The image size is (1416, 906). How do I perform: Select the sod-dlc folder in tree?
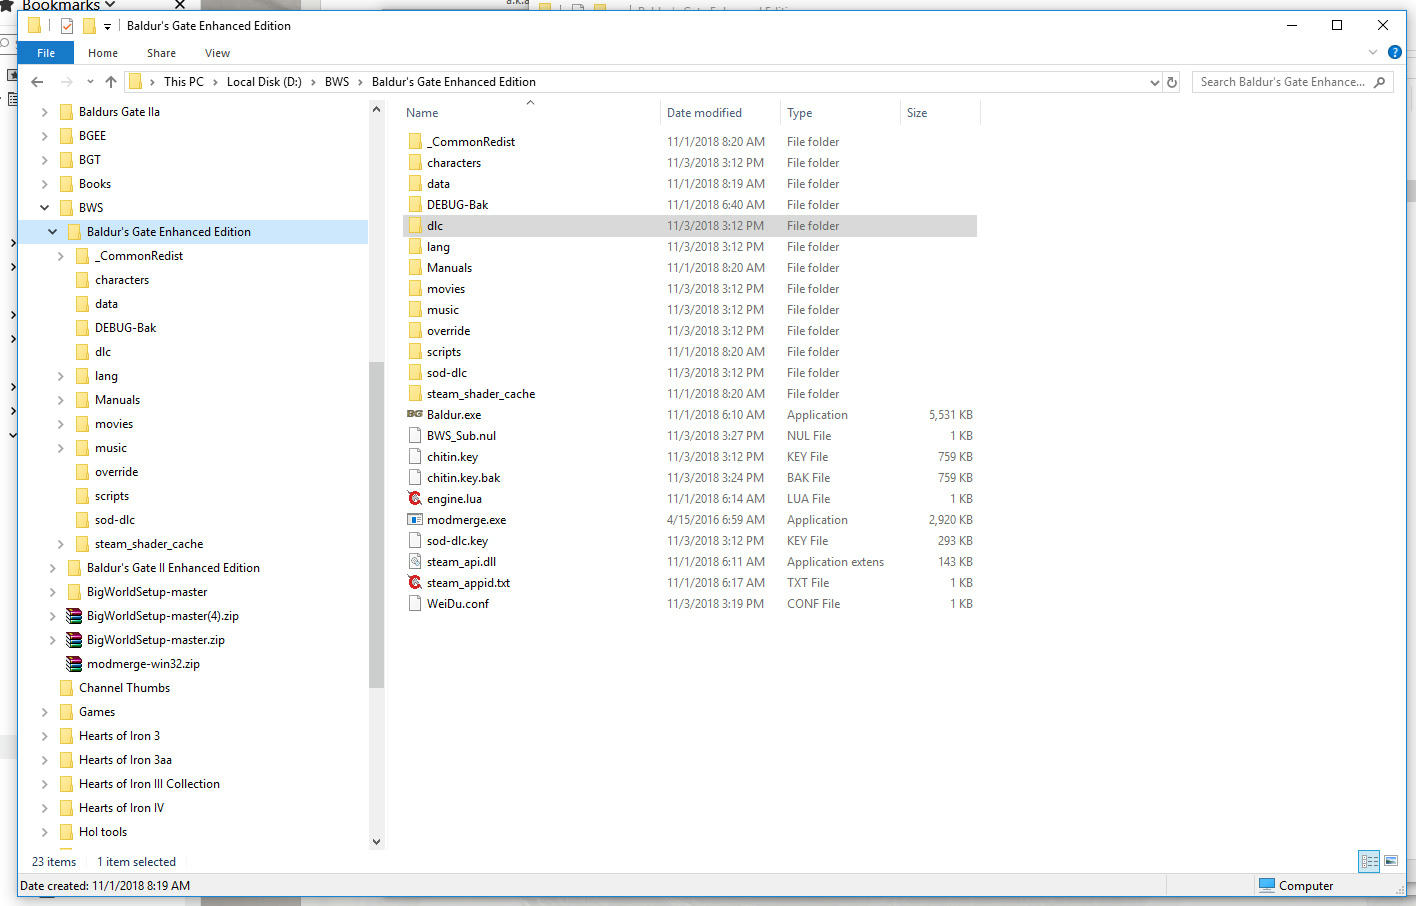pyautogui.click(x=115, y=520)
